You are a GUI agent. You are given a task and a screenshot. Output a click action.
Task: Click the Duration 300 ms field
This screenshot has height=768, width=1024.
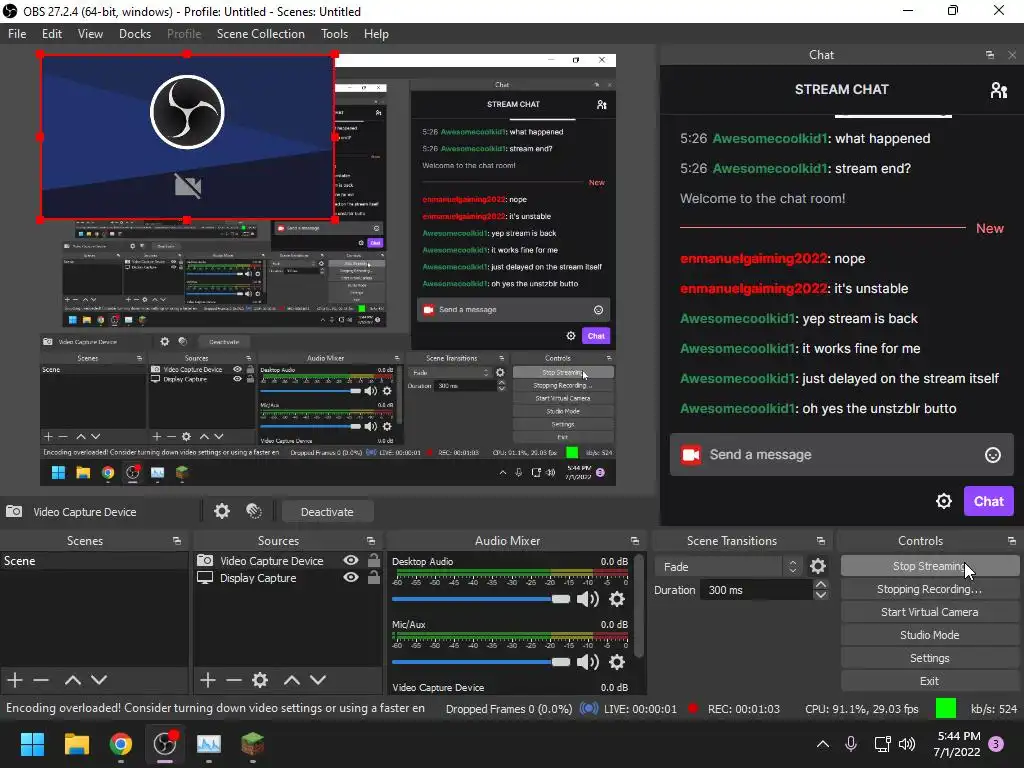click(756, 590)
